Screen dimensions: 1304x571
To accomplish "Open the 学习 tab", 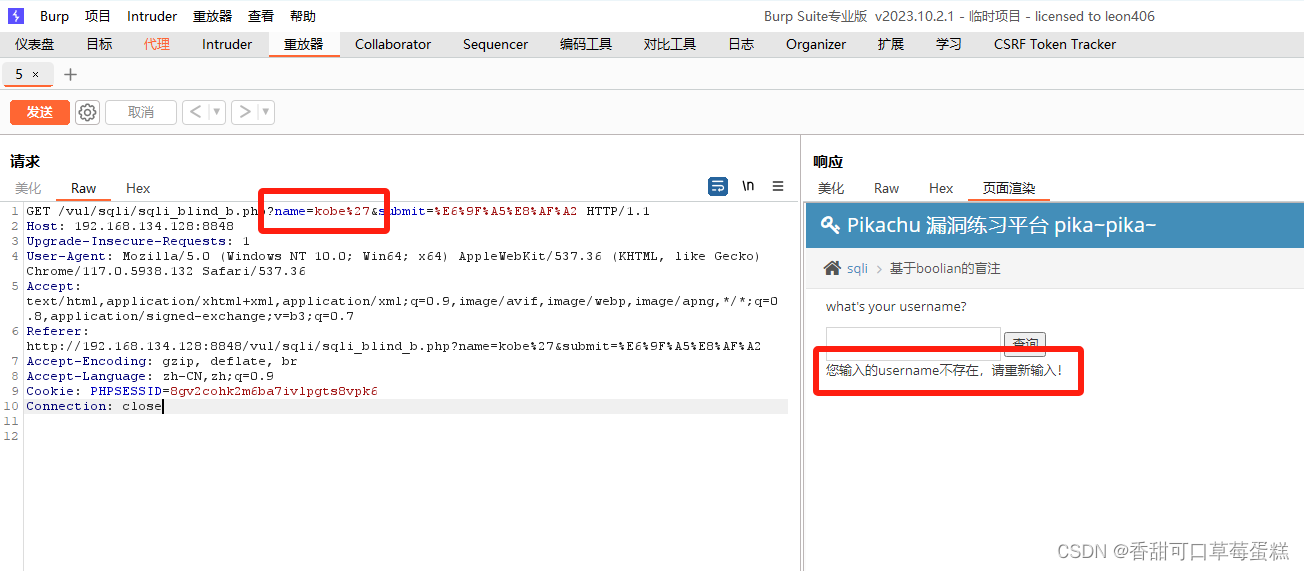I will (x=949, y=44).
